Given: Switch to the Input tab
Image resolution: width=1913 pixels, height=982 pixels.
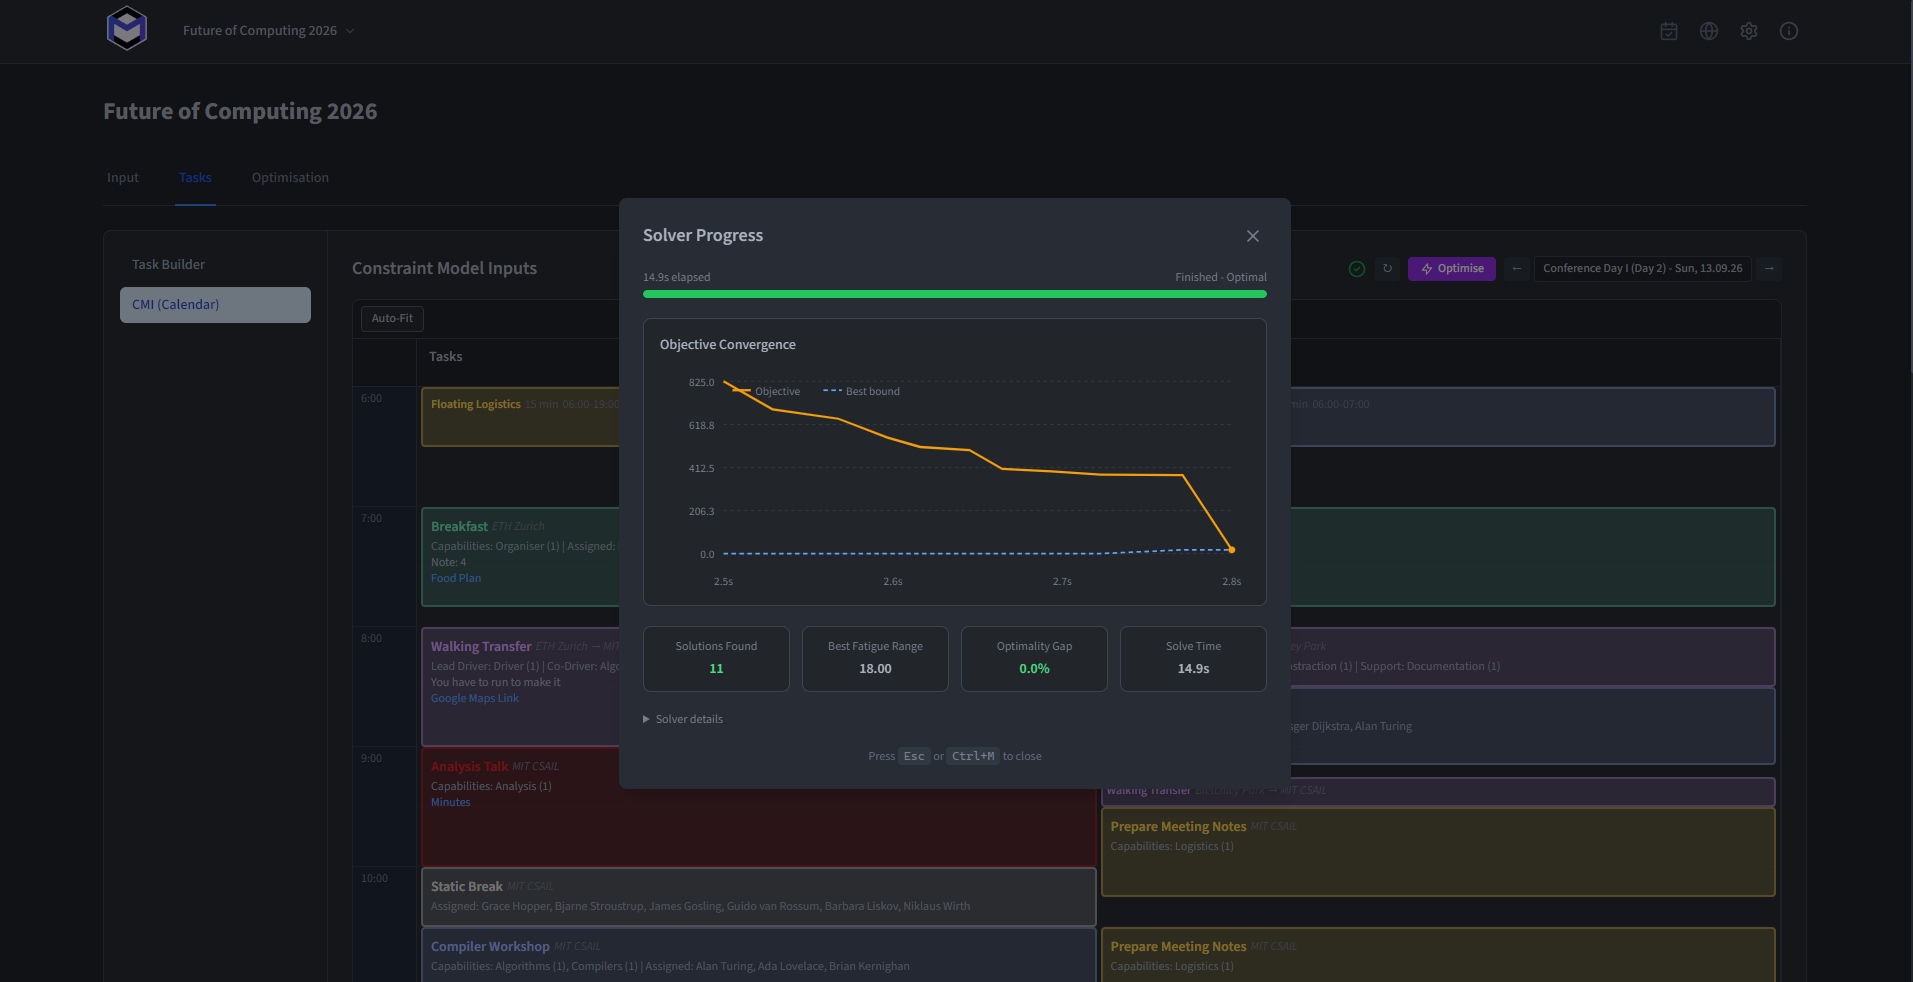Looking at the screenshot, I should 123,178.
